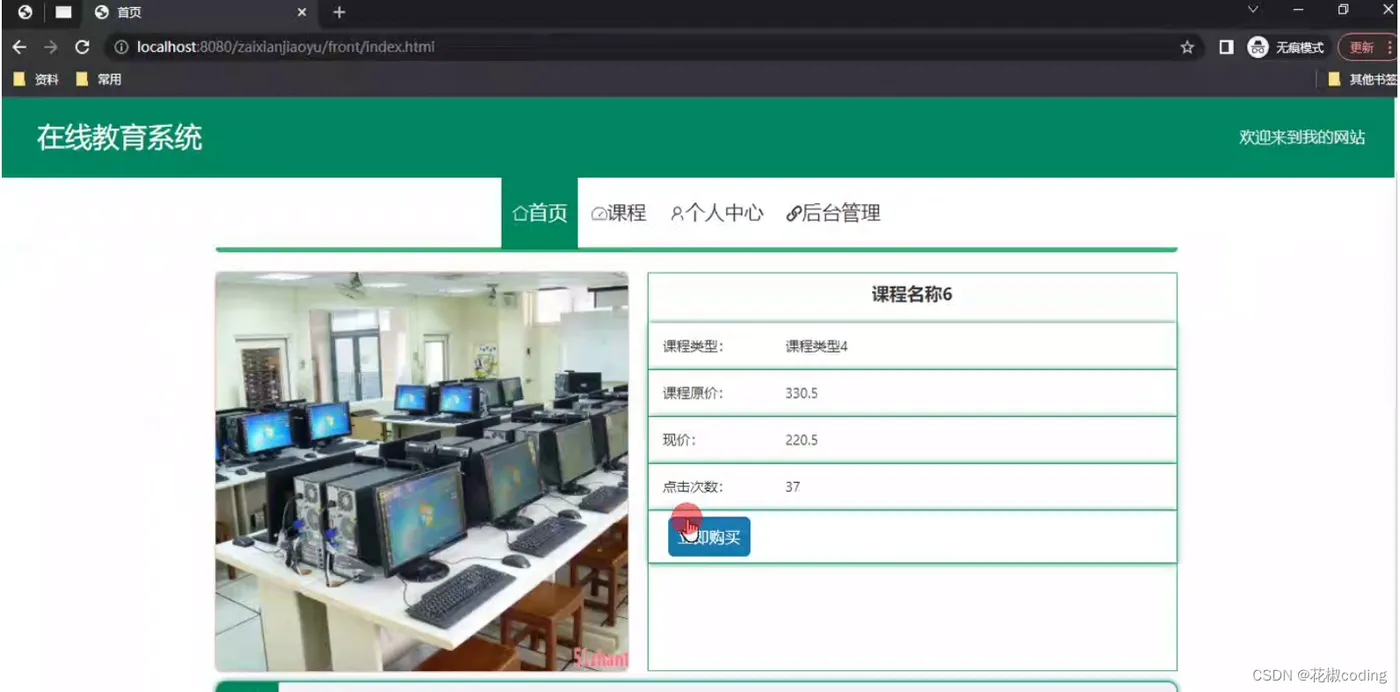Open the 课程 navigation item
The height and width of the screenshot is (692, 1400).
(x=619, y=213)
